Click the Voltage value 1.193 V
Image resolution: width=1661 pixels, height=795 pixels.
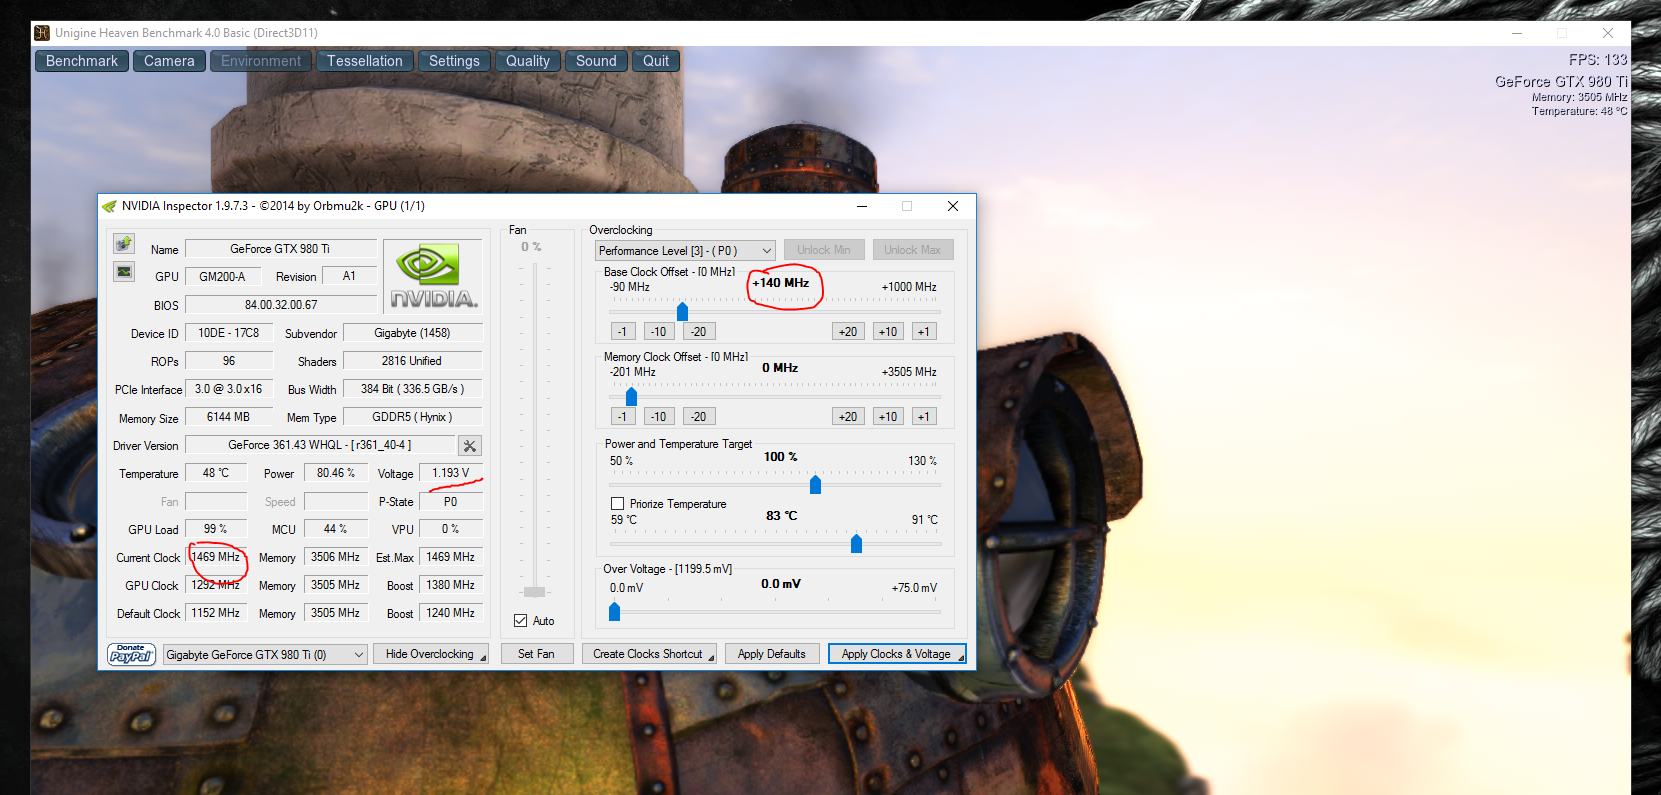(451, 473)
